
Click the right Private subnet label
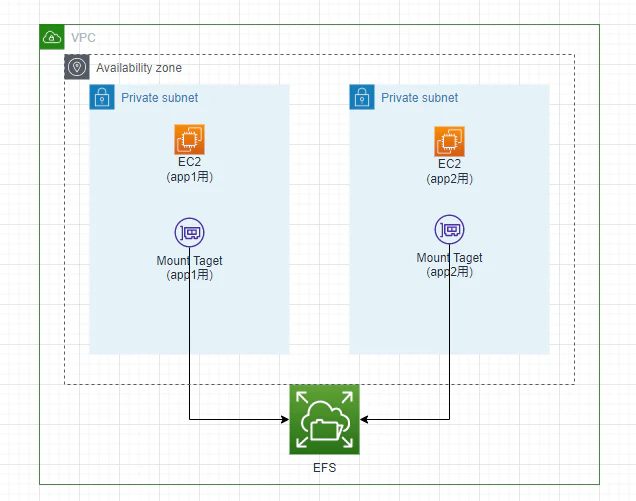pos(419,98)
